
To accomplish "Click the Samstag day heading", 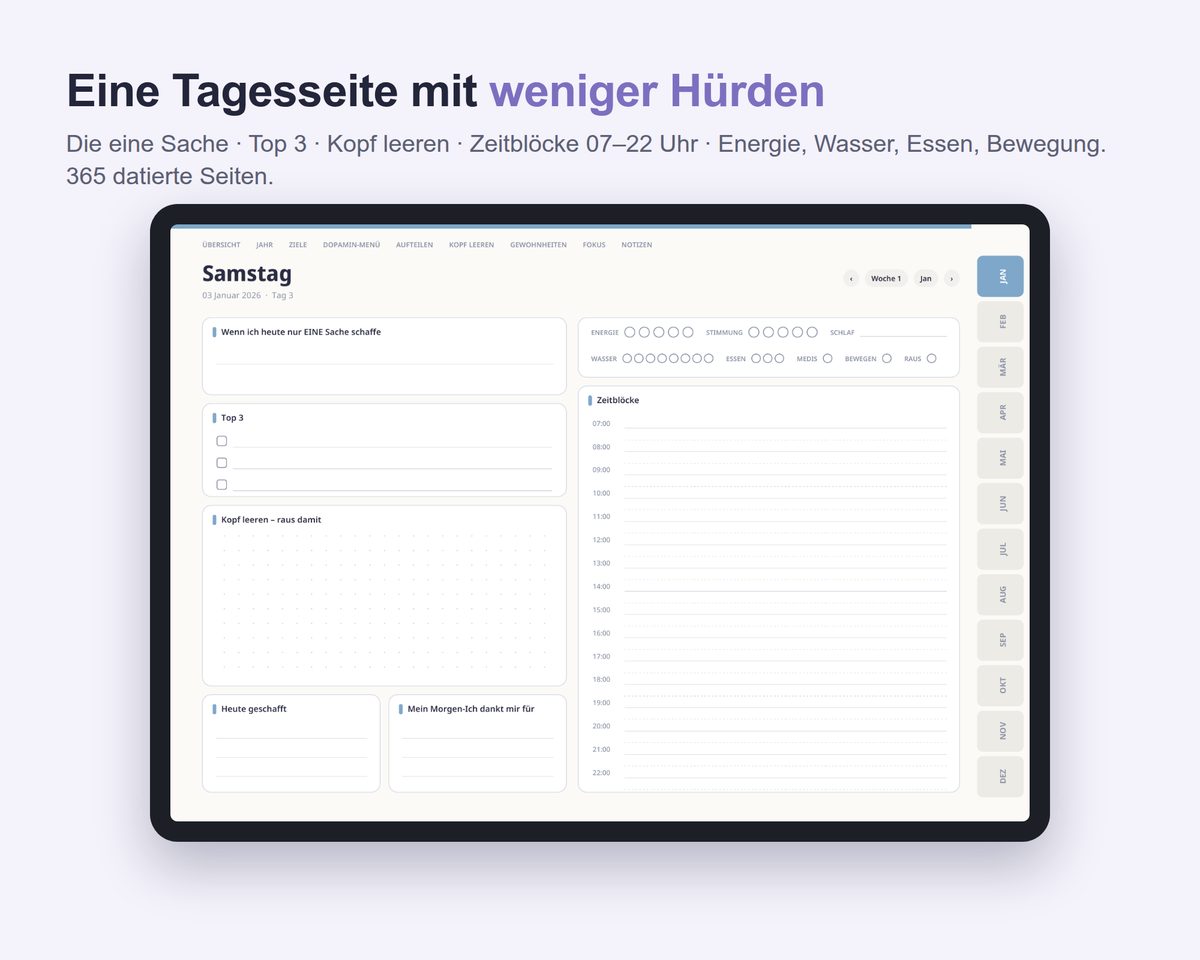I will tap(247, 274).
